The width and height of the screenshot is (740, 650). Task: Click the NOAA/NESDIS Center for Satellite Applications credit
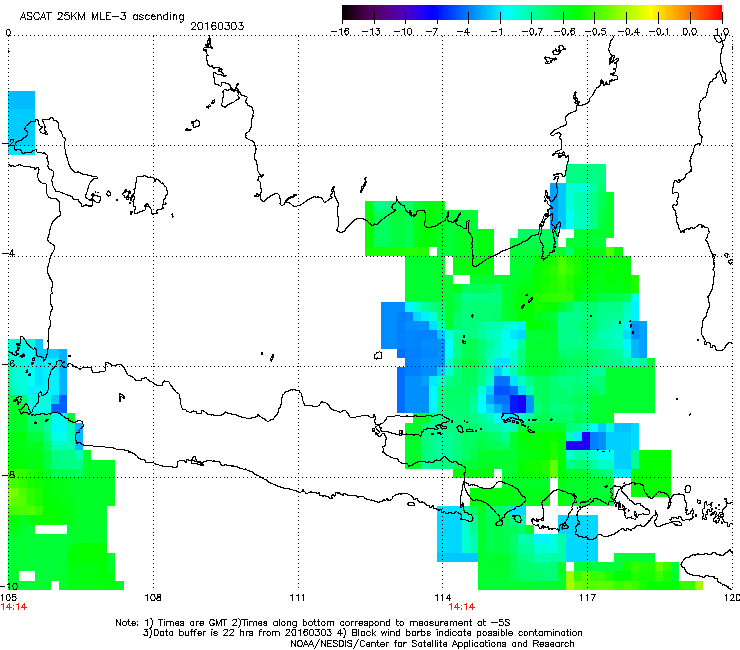pyautogui.click(x=432, y=644)
